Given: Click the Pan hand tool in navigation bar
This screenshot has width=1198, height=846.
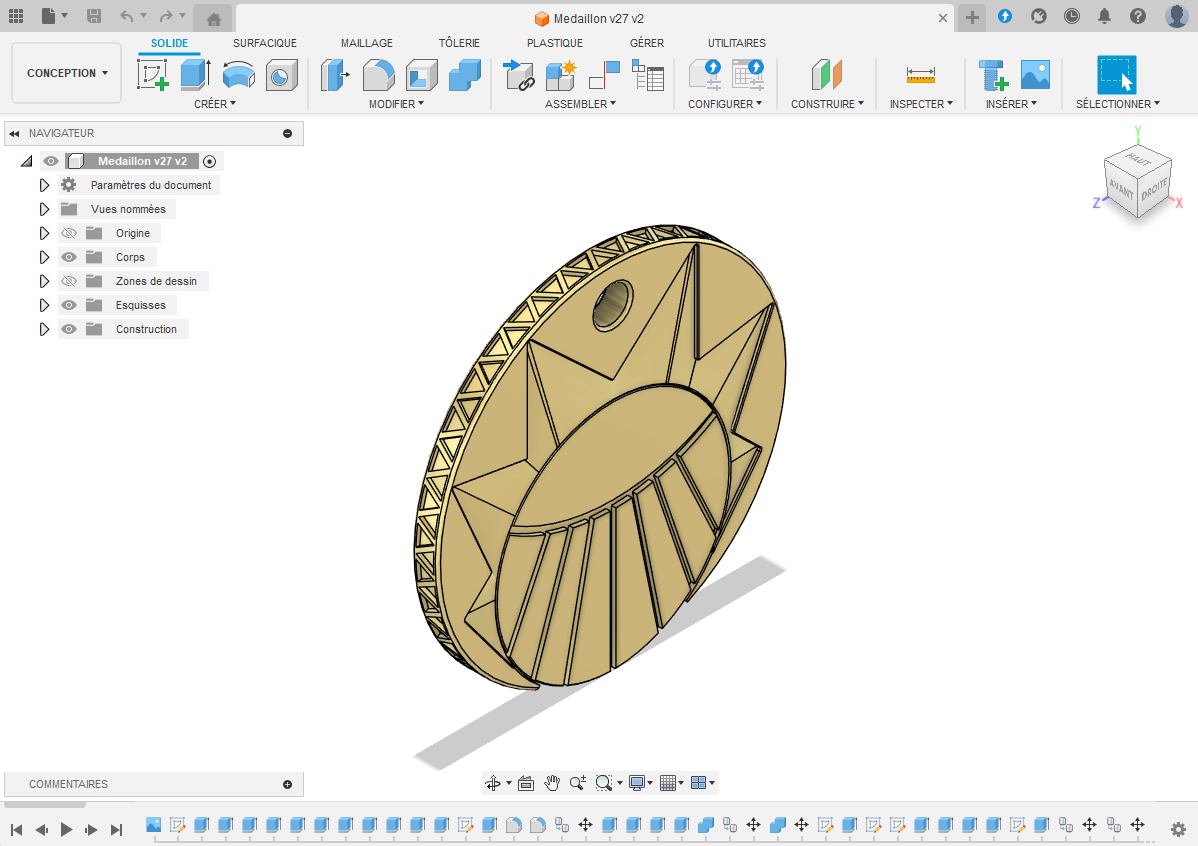Looking at the screenshot, I should 551,783.
